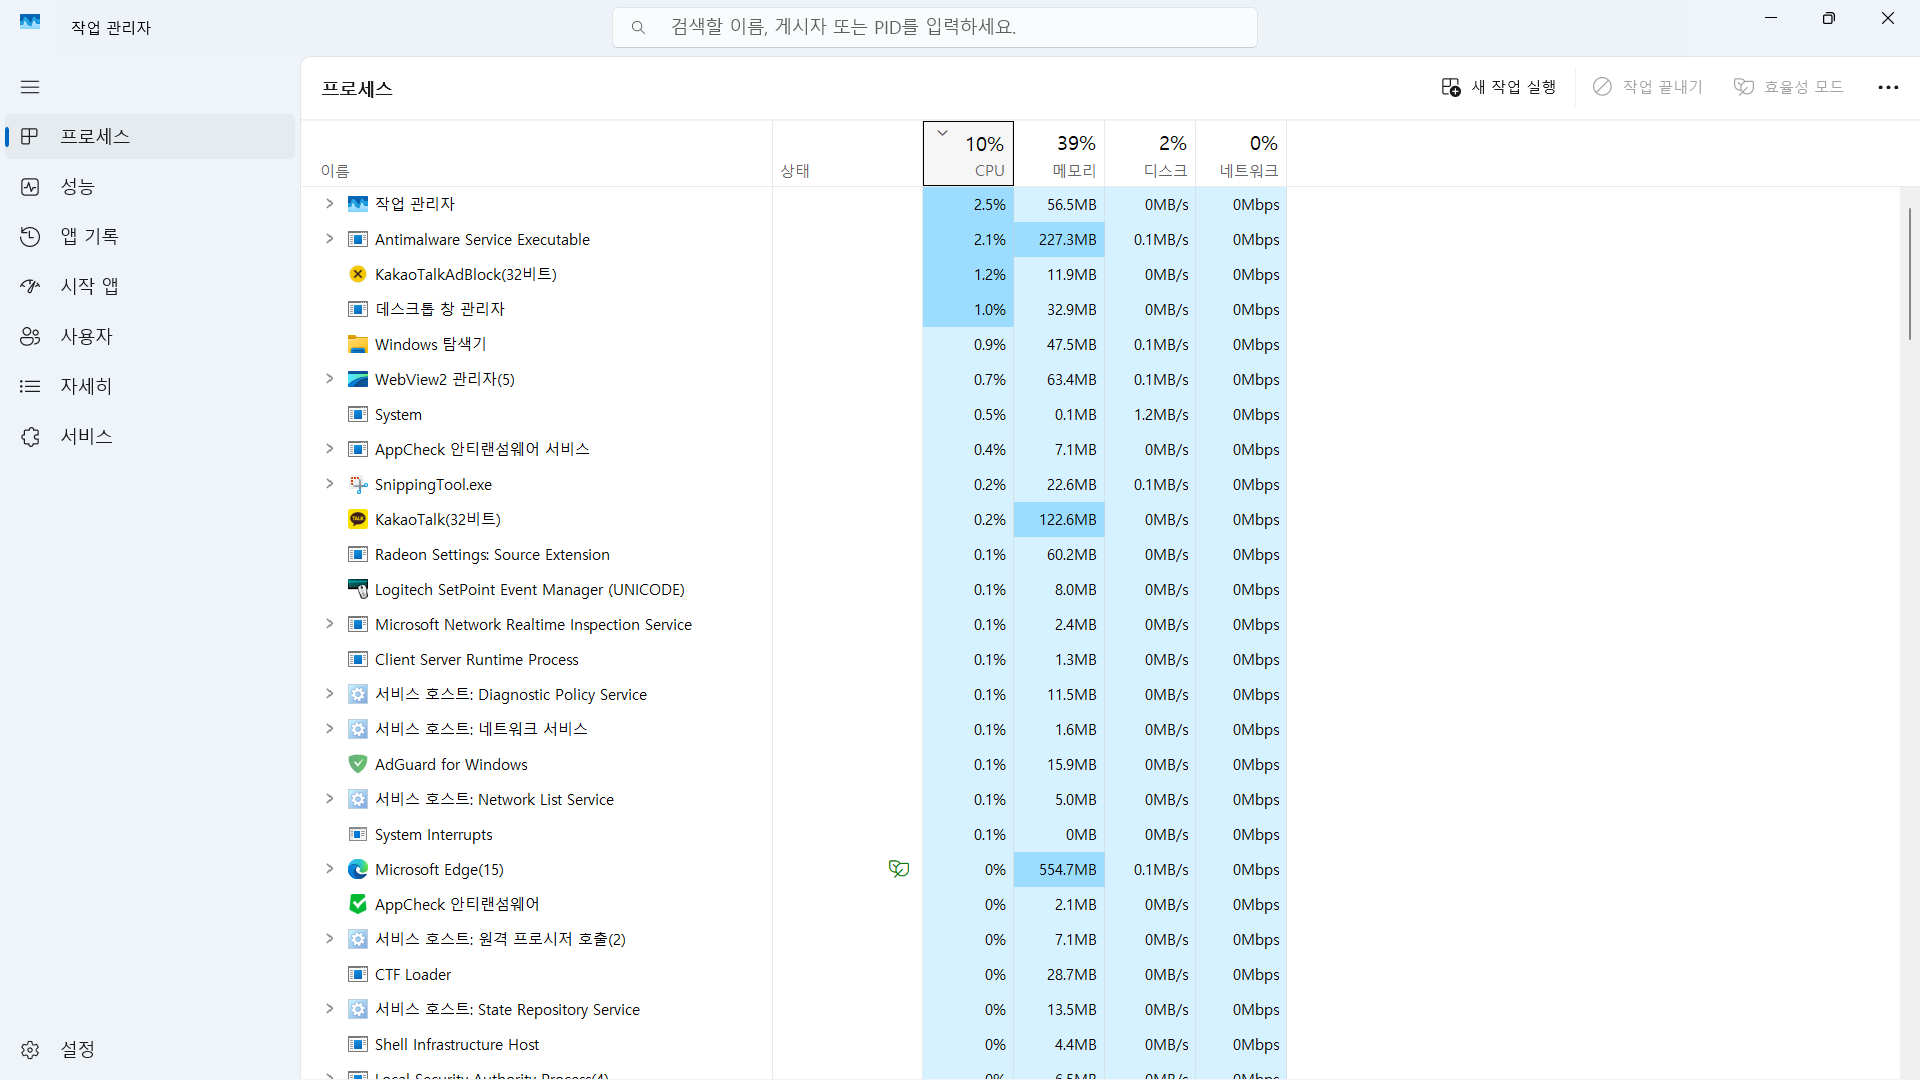Switch to the 자세히 tab

tap(150, 386)
